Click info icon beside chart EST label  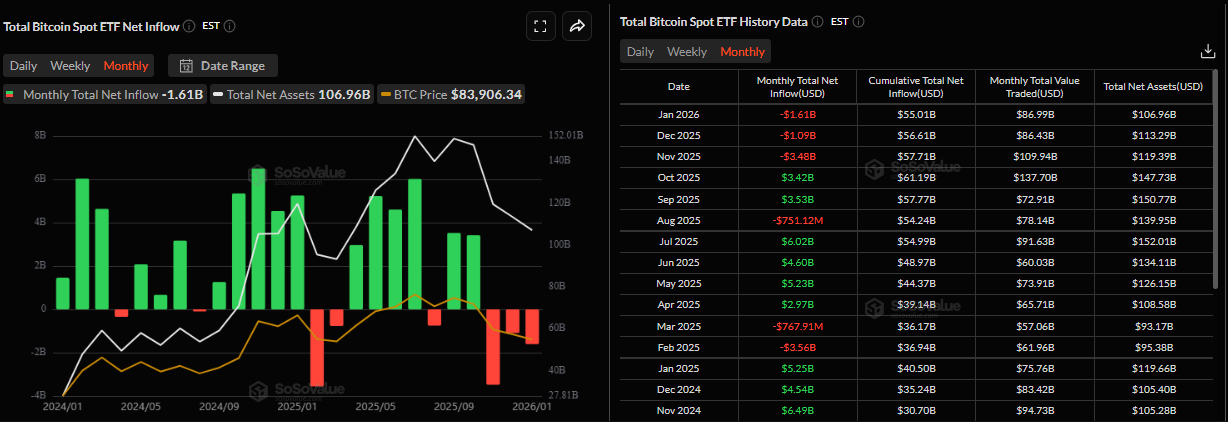coord(231,26)
